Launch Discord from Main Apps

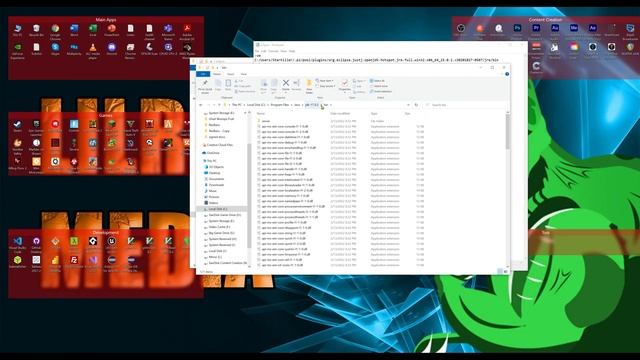click(x=111, y=49)
